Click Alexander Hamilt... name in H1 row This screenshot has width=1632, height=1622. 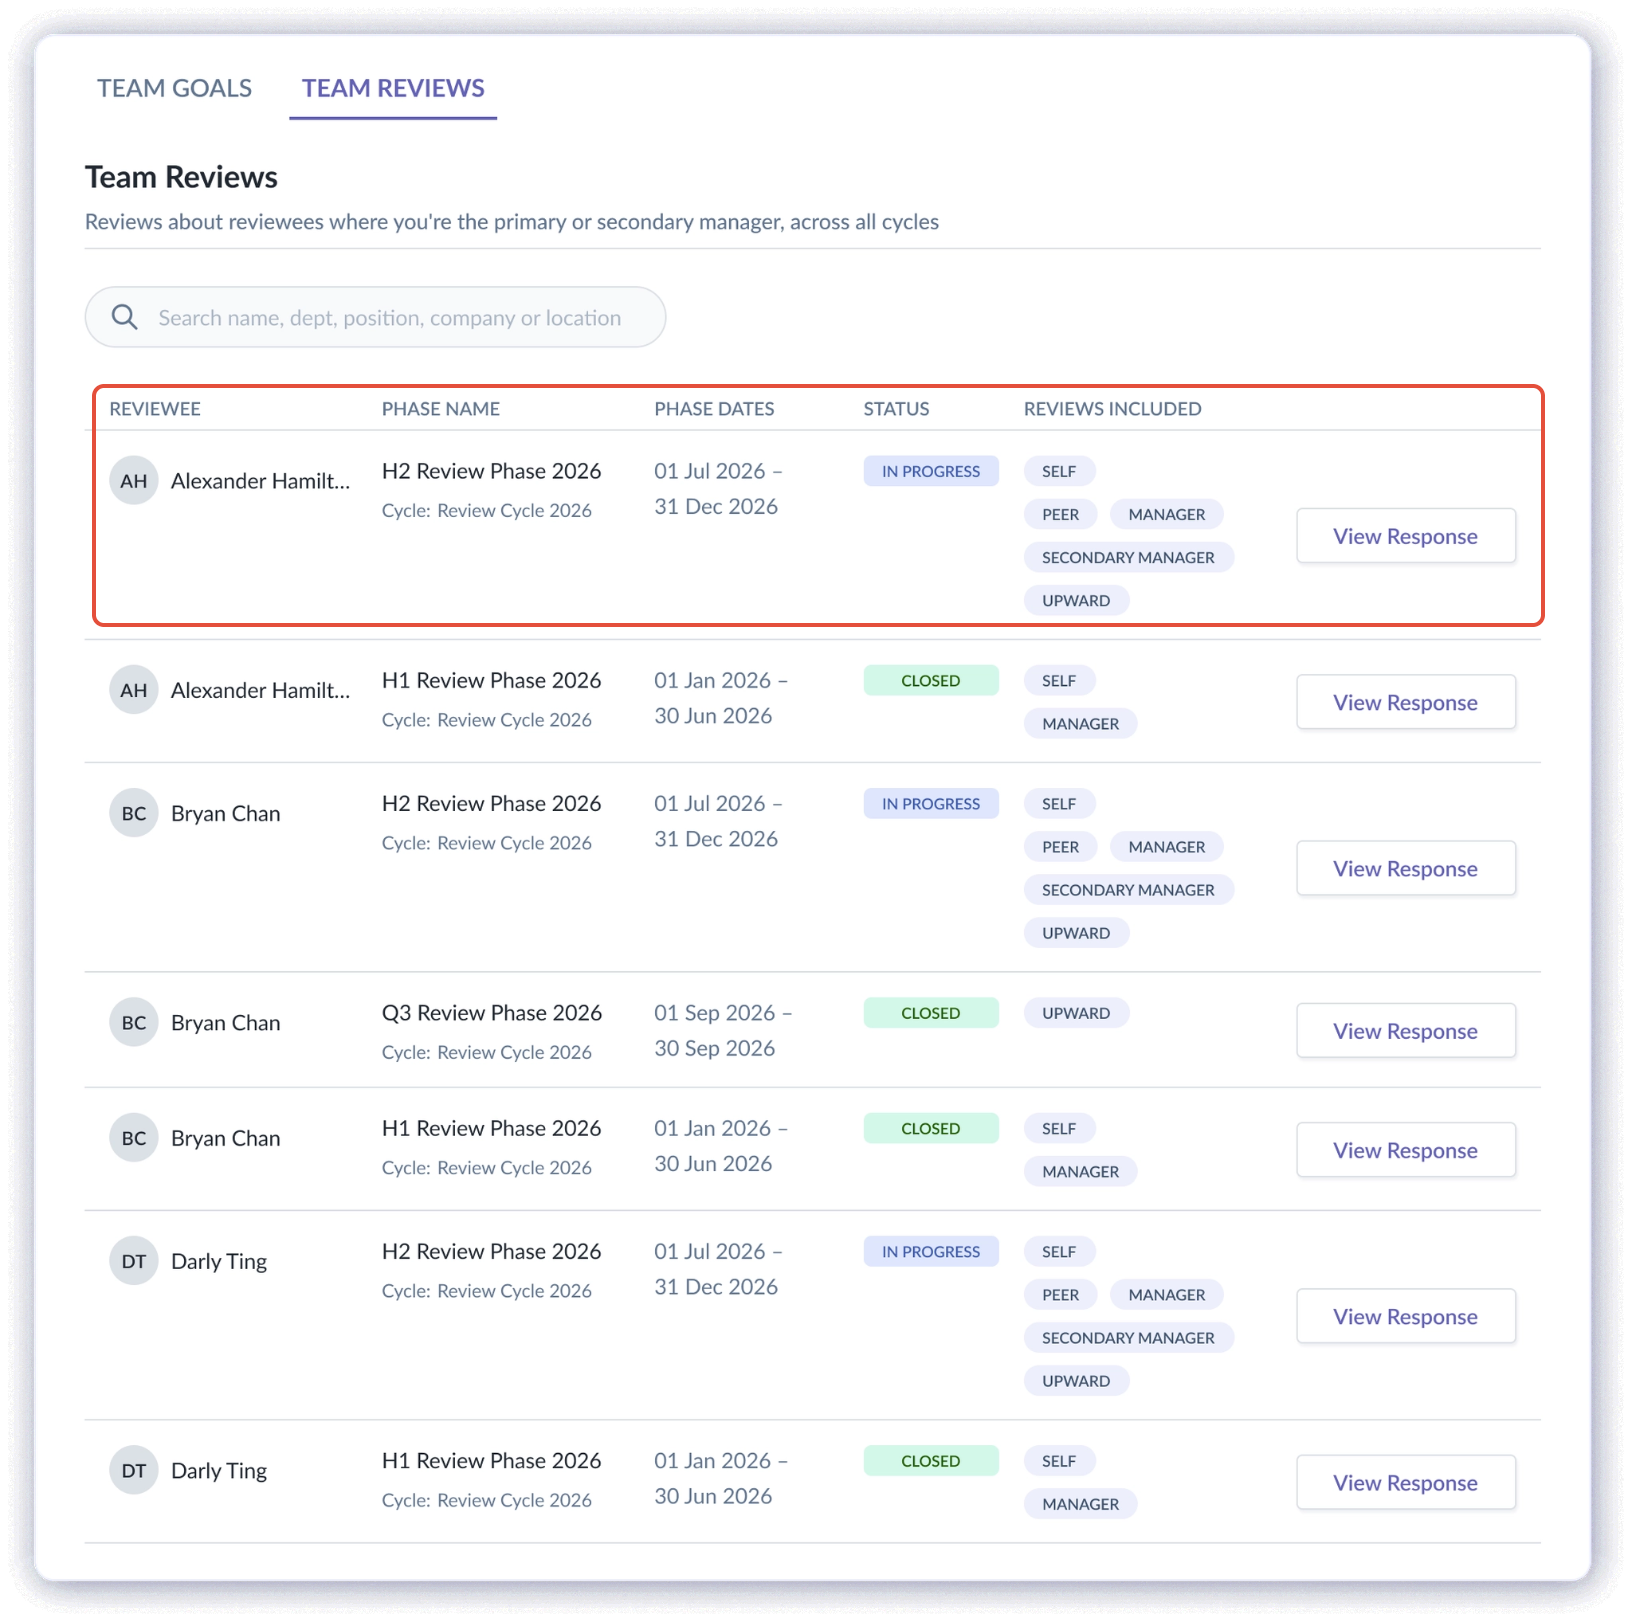pos(261,690)
